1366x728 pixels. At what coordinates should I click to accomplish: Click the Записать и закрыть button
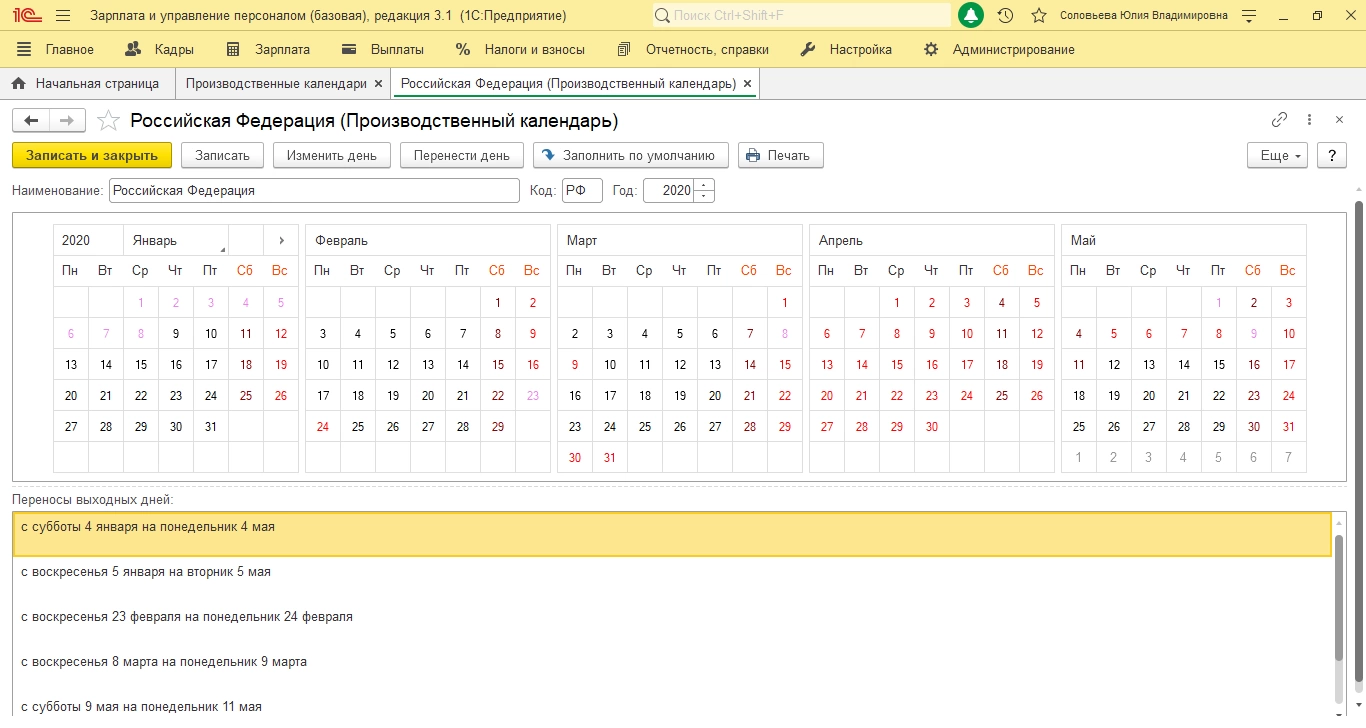[92, 155]
